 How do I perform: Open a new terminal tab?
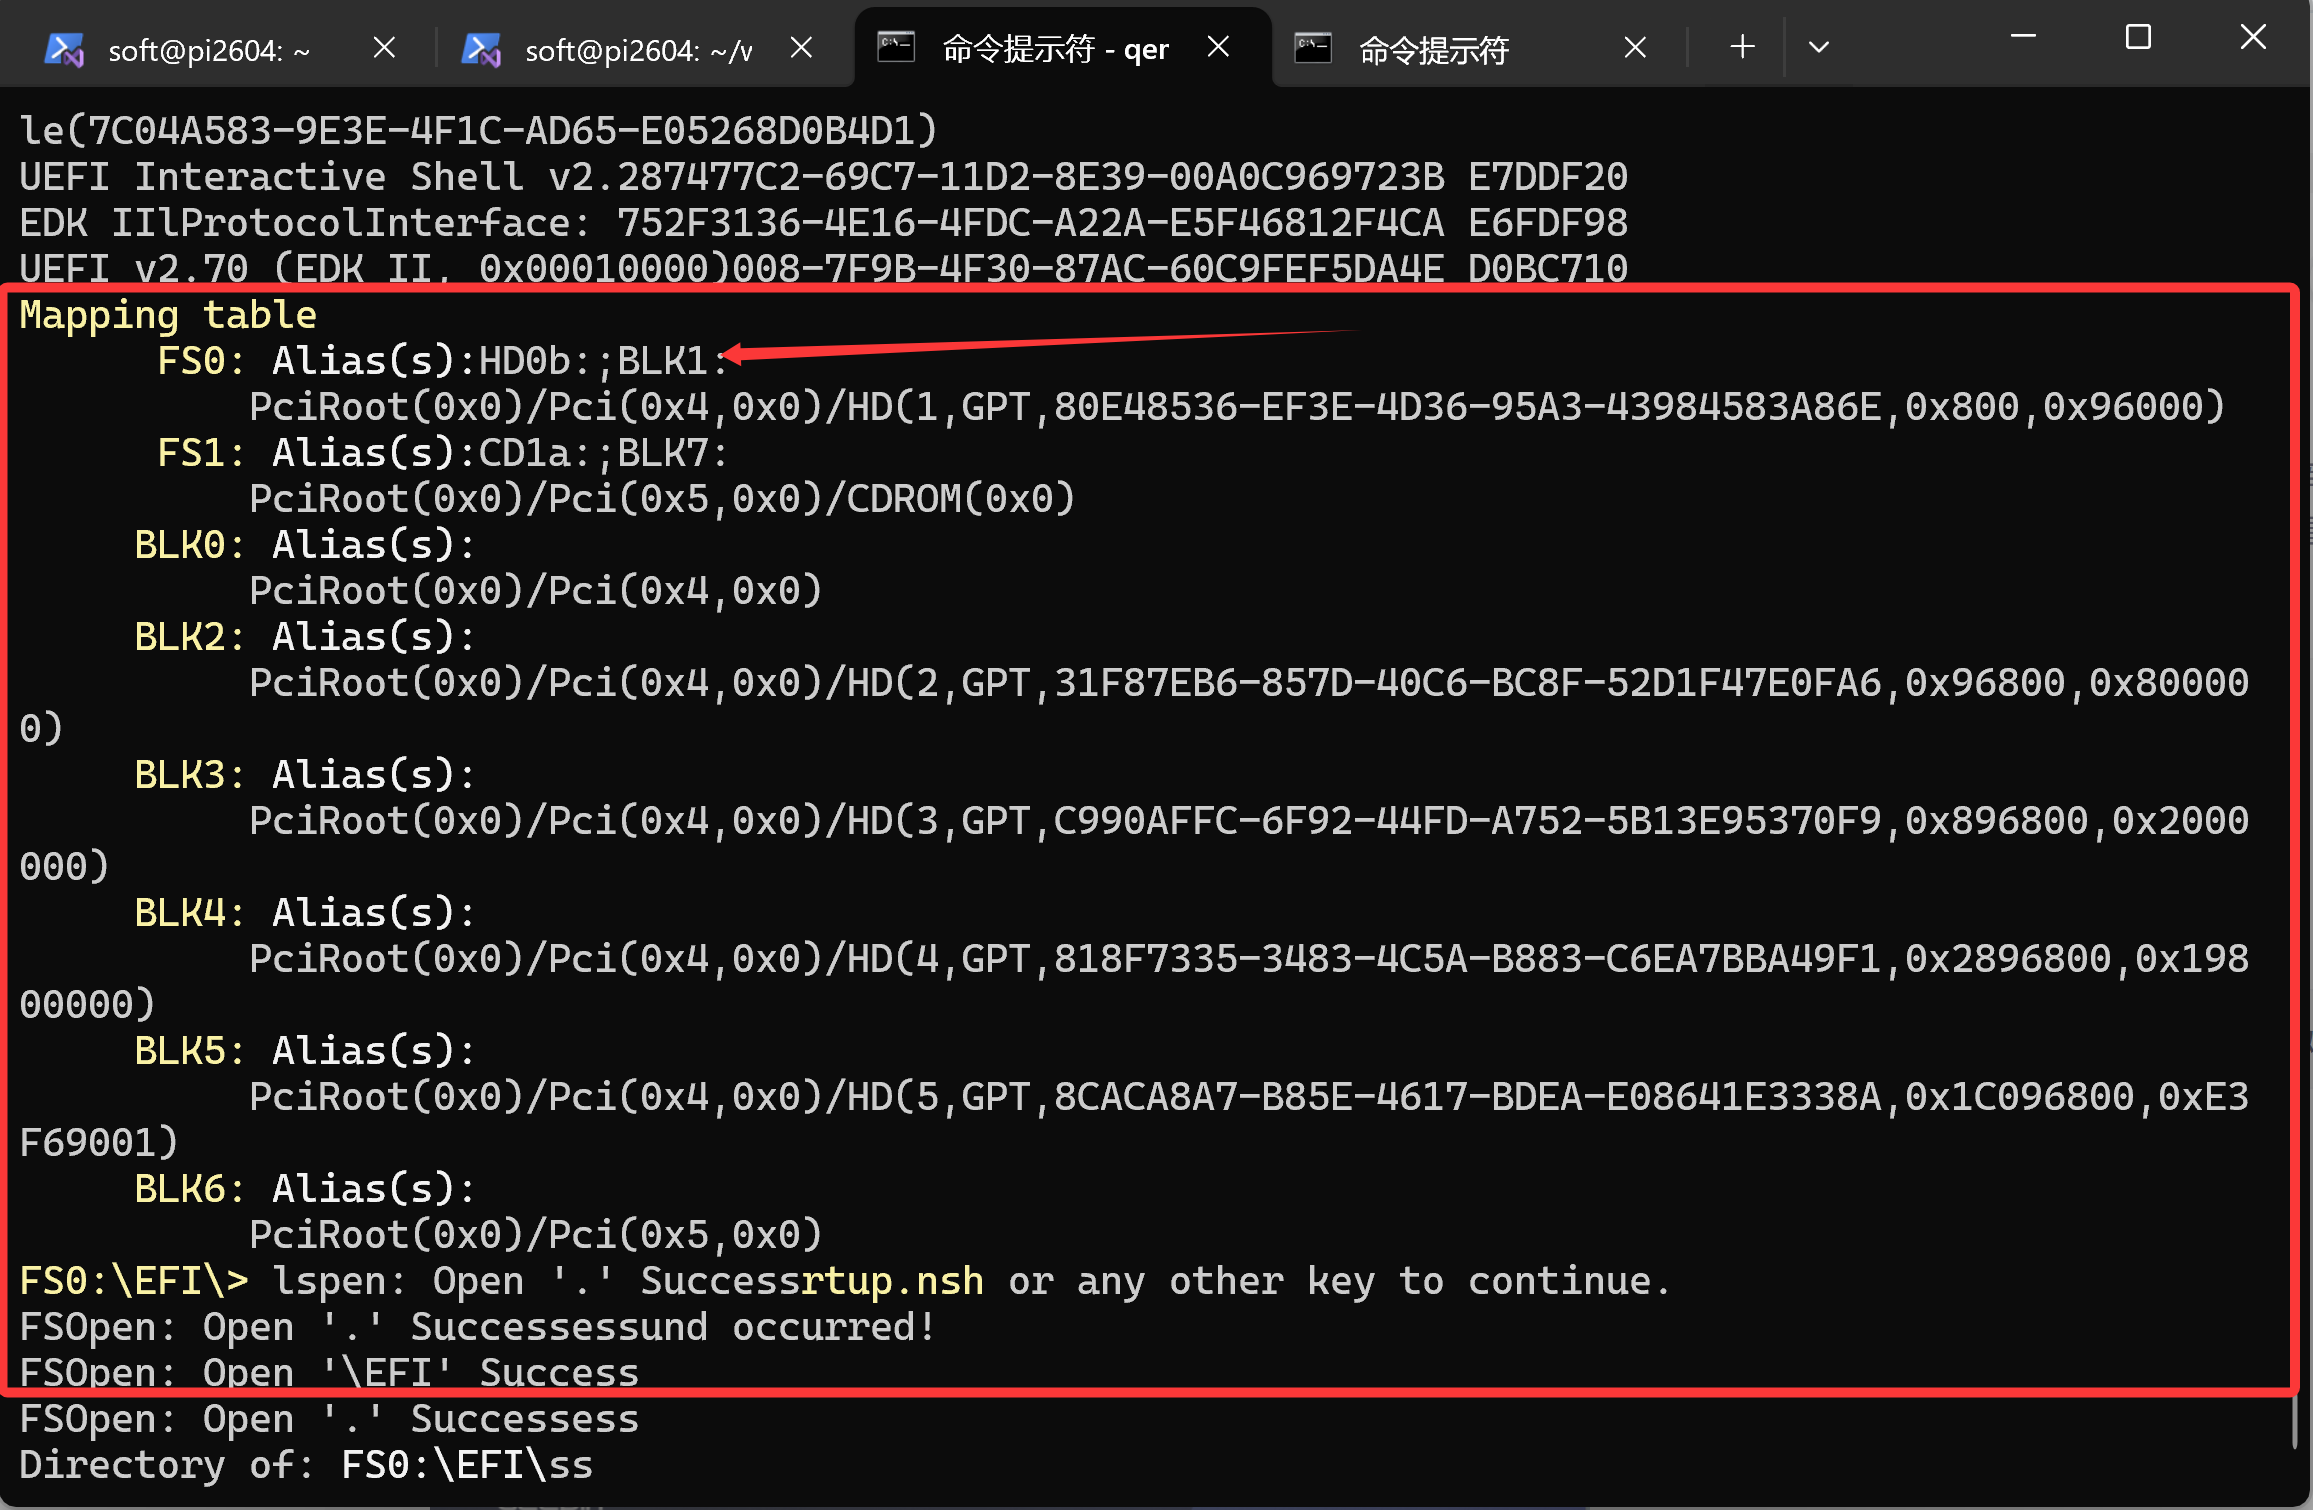click(x=1742, y=47)
